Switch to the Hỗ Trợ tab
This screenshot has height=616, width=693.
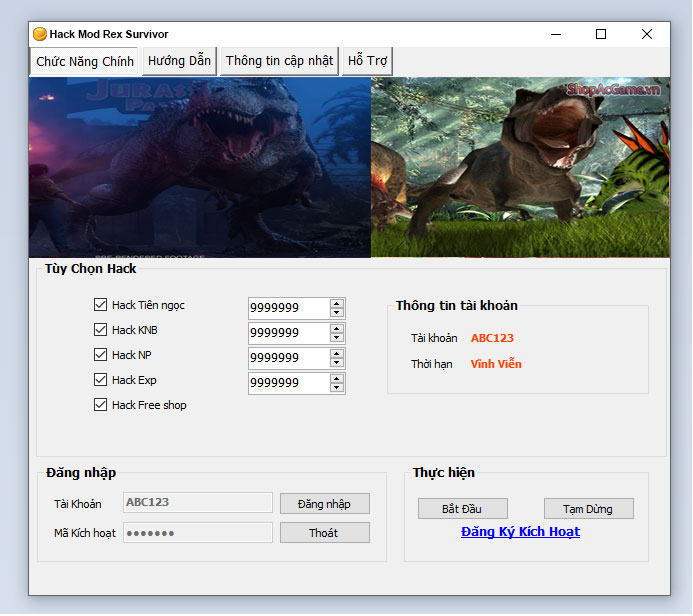pyautogui.click(x=367, y=61)
